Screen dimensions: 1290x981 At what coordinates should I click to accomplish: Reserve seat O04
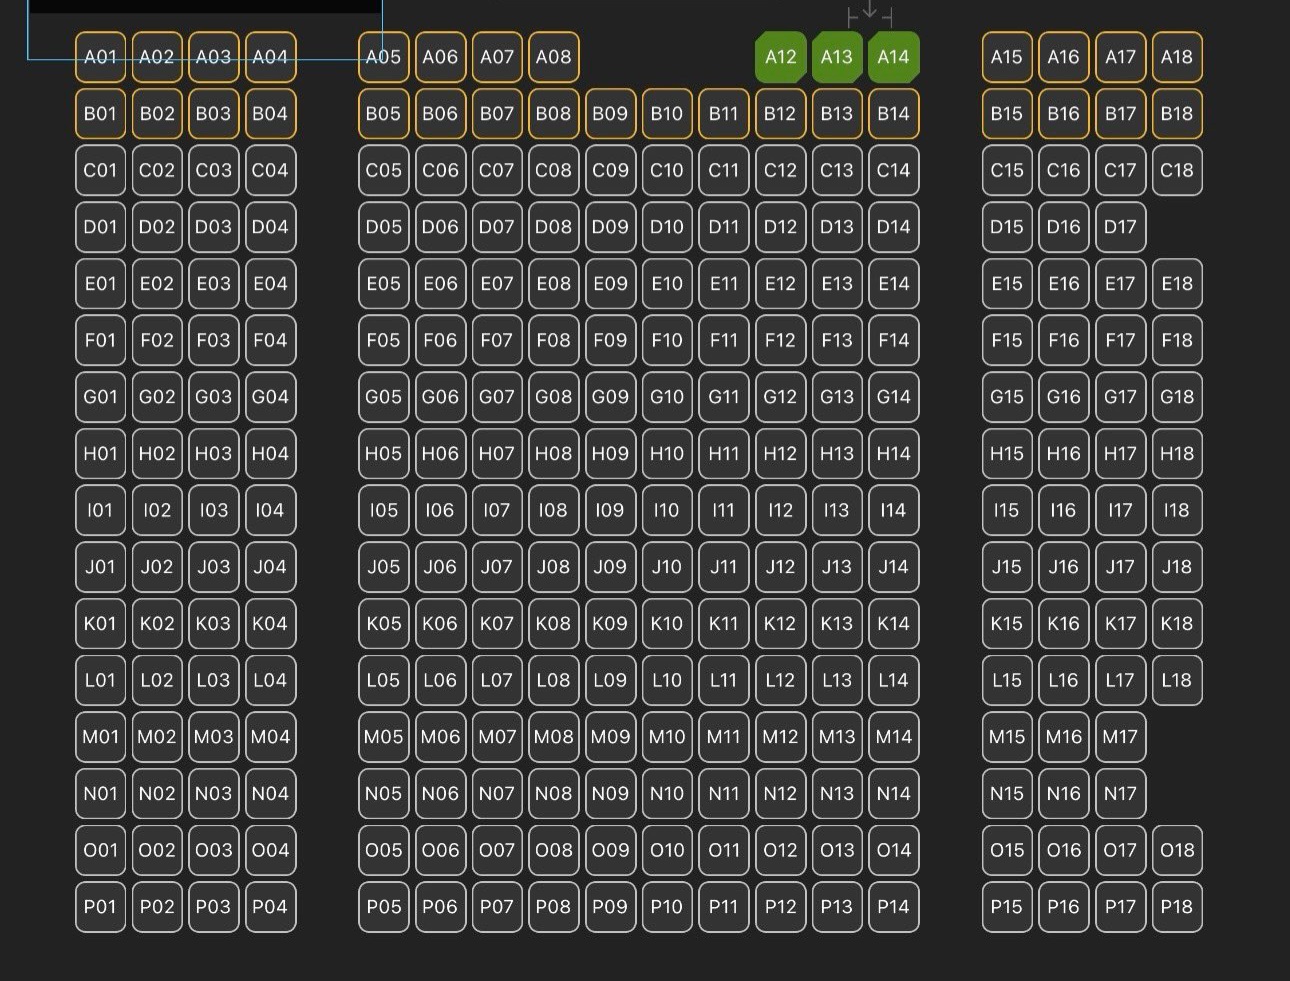point(270,850)
